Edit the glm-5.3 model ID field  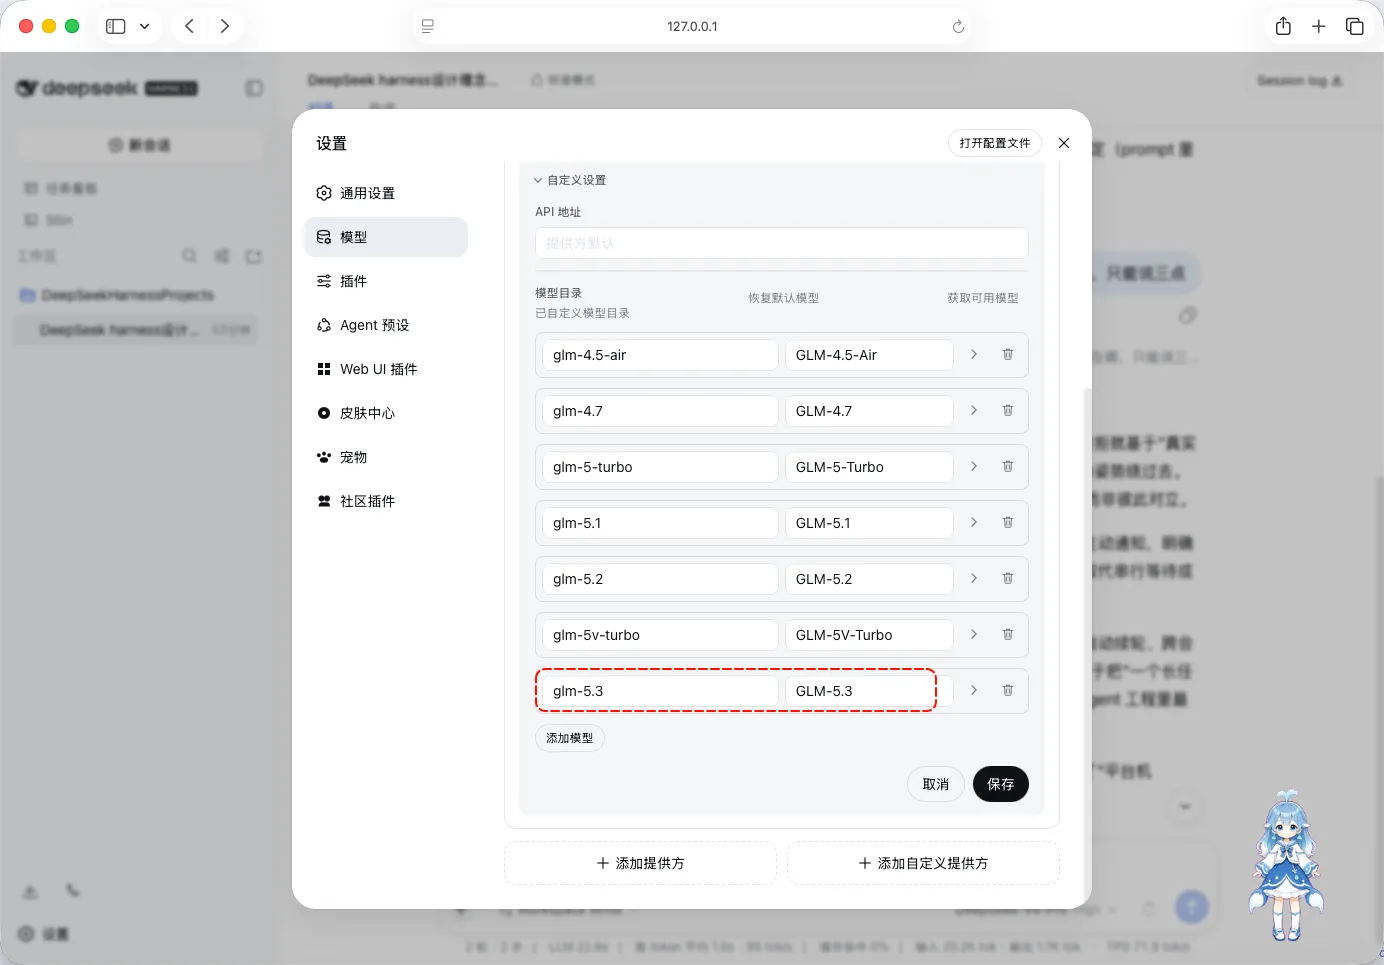click(660, 691)
